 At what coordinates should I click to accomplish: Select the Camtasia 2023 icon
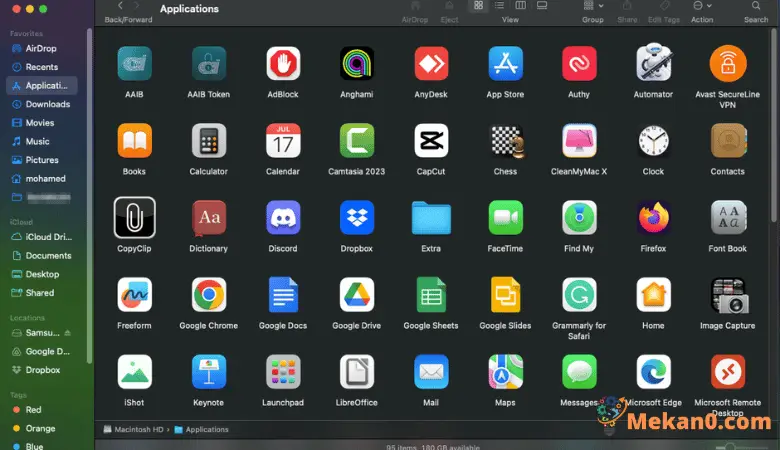(357, 141)
